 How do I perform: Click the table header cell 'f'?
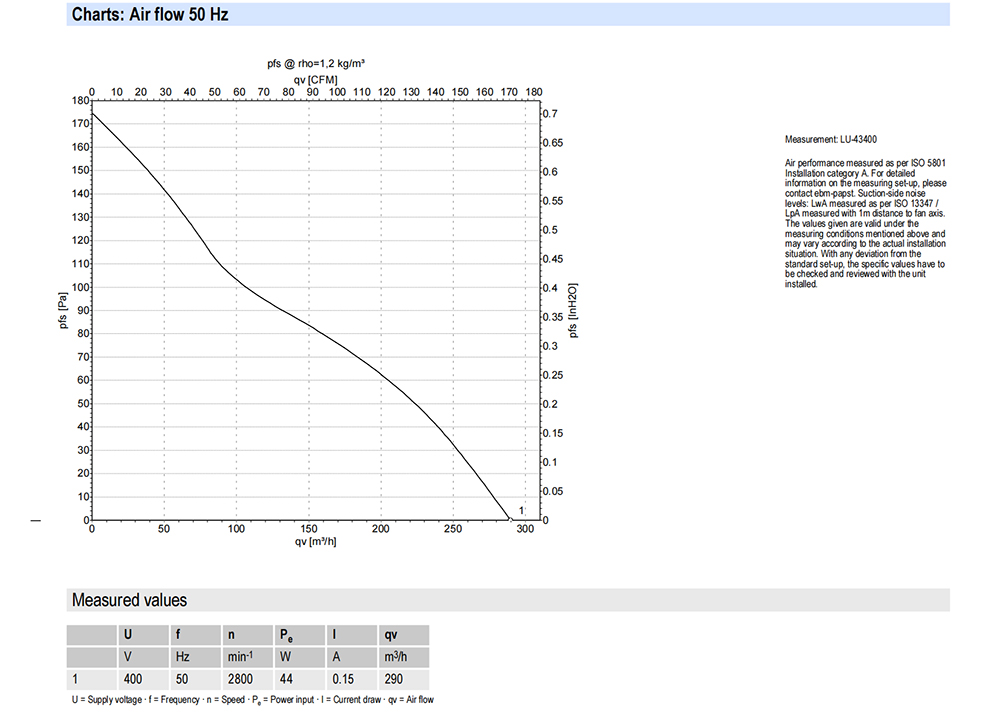pyautogui.click(x=195, y=635)
